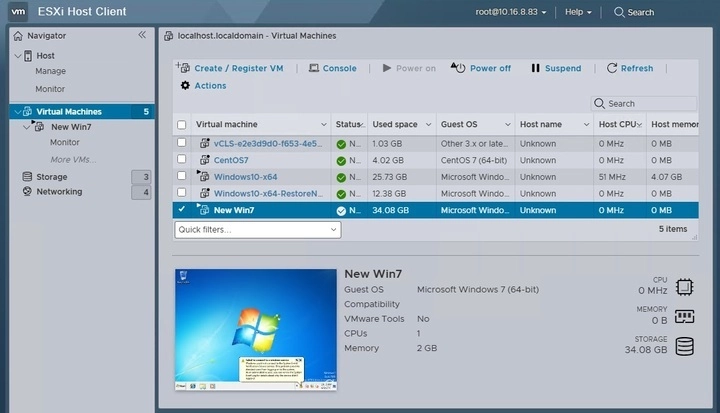720x413 pixels.
Task: Click the breadcrumb VM icon beside localhost.localdomain
Action: pyautogui.click(x=169, y=36)
